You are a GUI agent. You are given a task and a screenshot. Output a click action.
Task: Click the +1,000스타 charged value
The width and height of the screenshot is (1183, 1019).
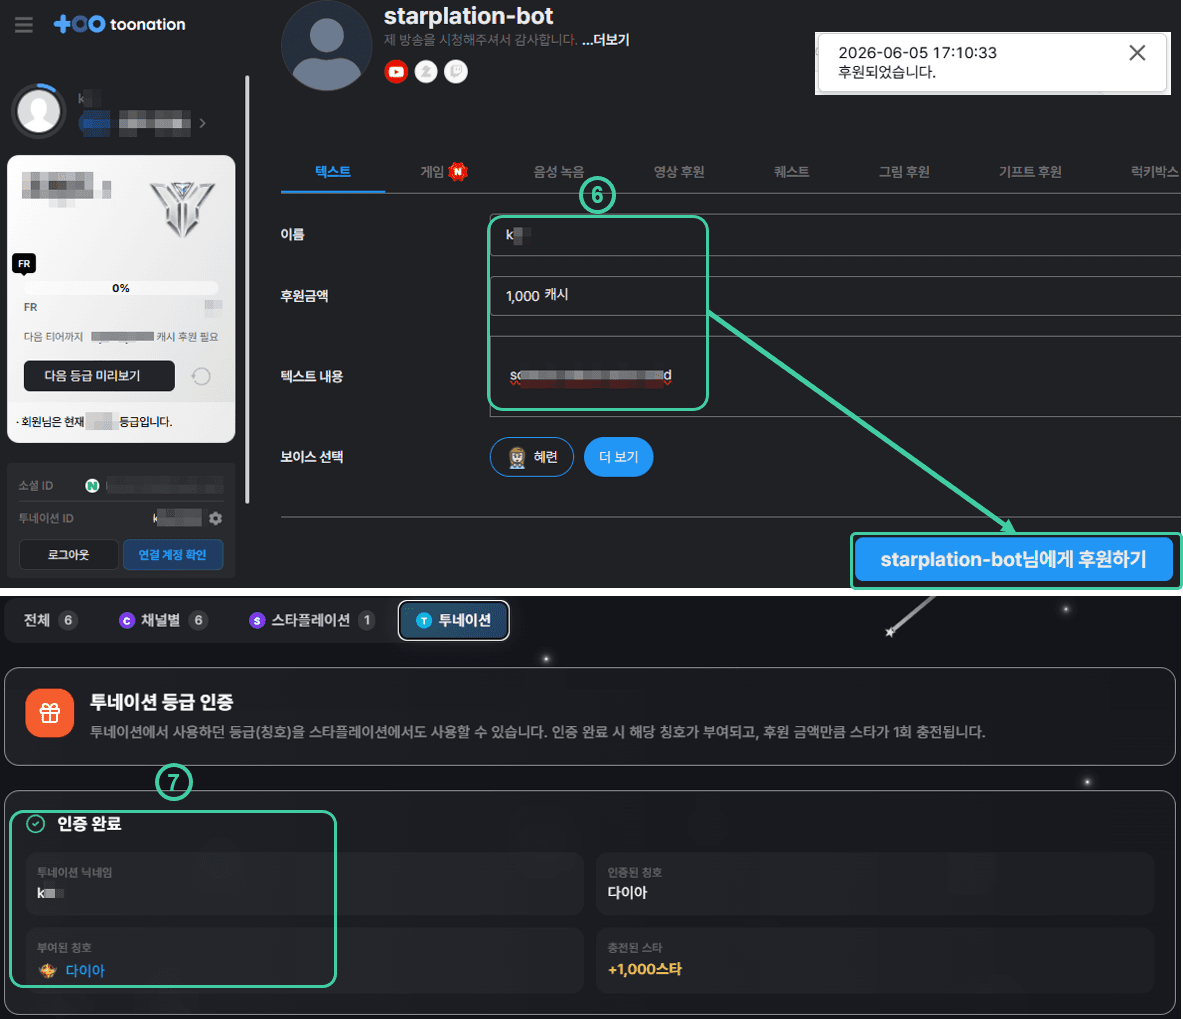[x=645, y=969]
